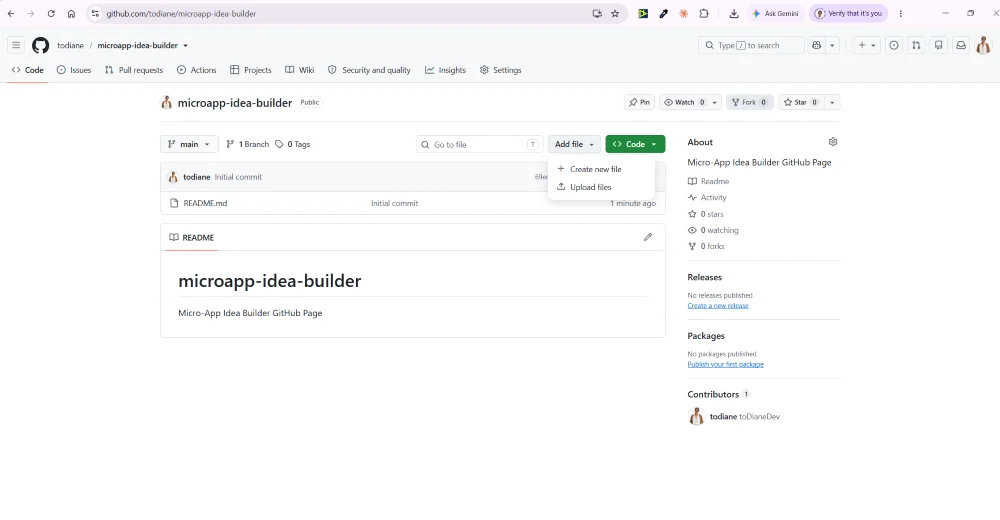This screenshot has width=1000, height=520.
Task: Open the Insights tab
Action: 445,70
